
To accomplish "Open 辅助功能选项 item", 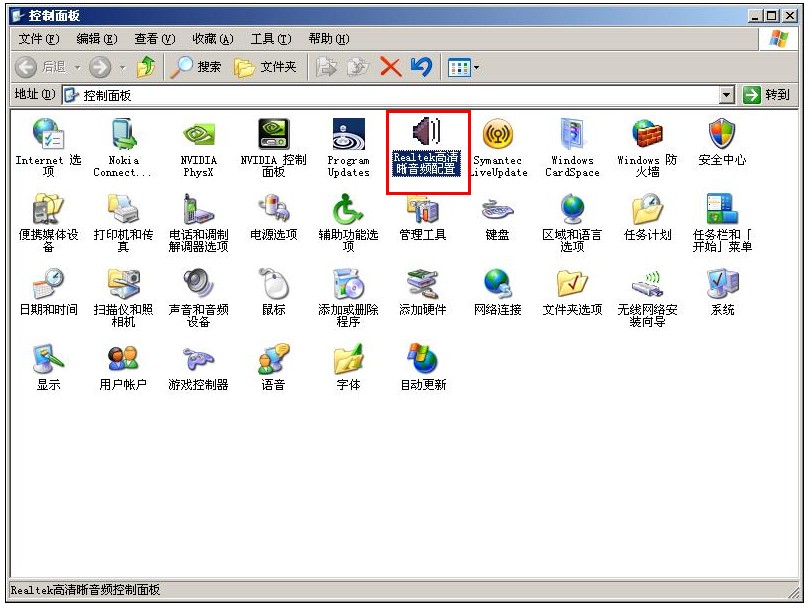I will [349, 222].
